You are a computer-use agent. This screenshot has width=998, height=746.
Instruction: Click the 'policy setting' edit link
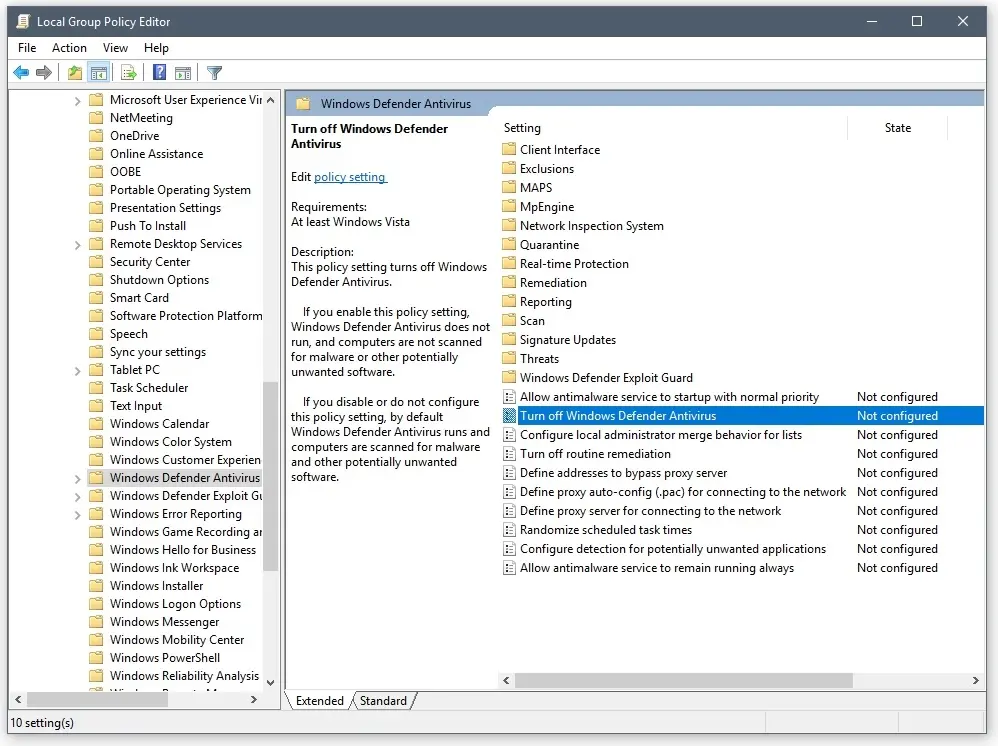[x=350, y=177]
